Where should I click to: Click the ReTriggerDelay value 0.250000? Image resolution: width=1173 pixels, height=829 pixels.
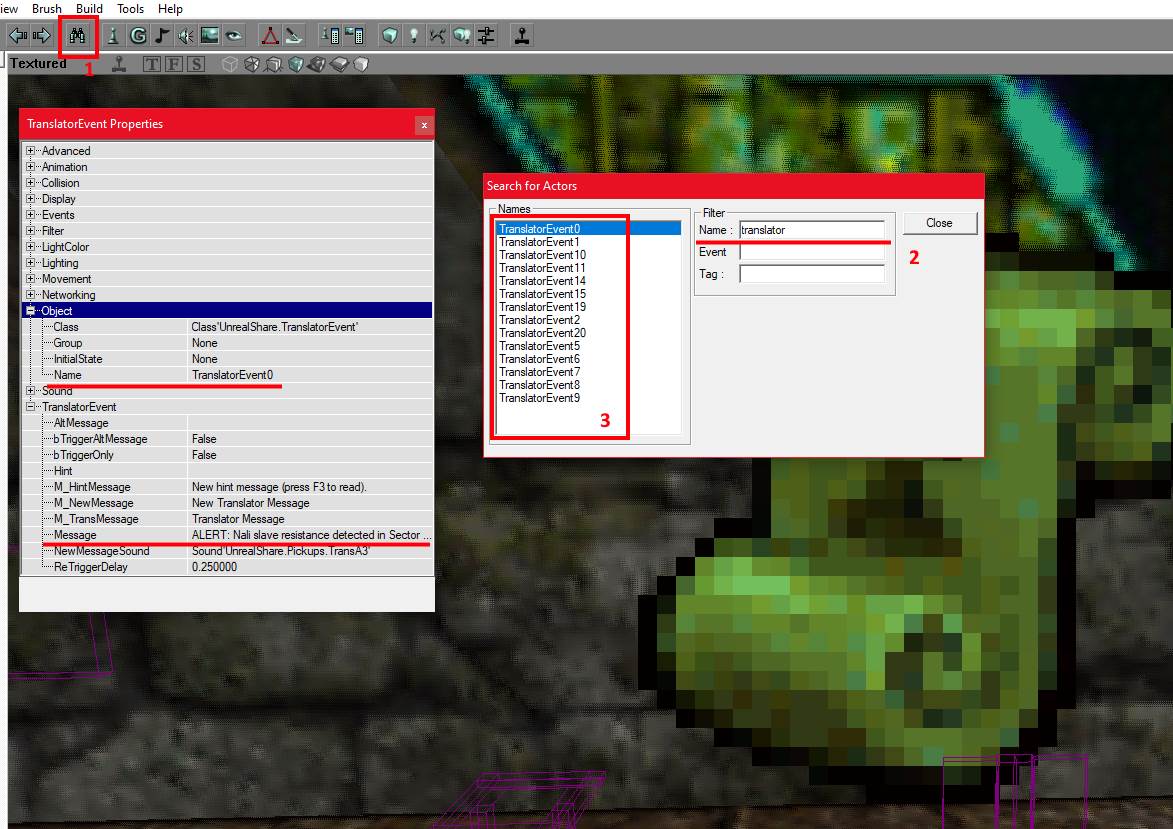click(215, 567)
